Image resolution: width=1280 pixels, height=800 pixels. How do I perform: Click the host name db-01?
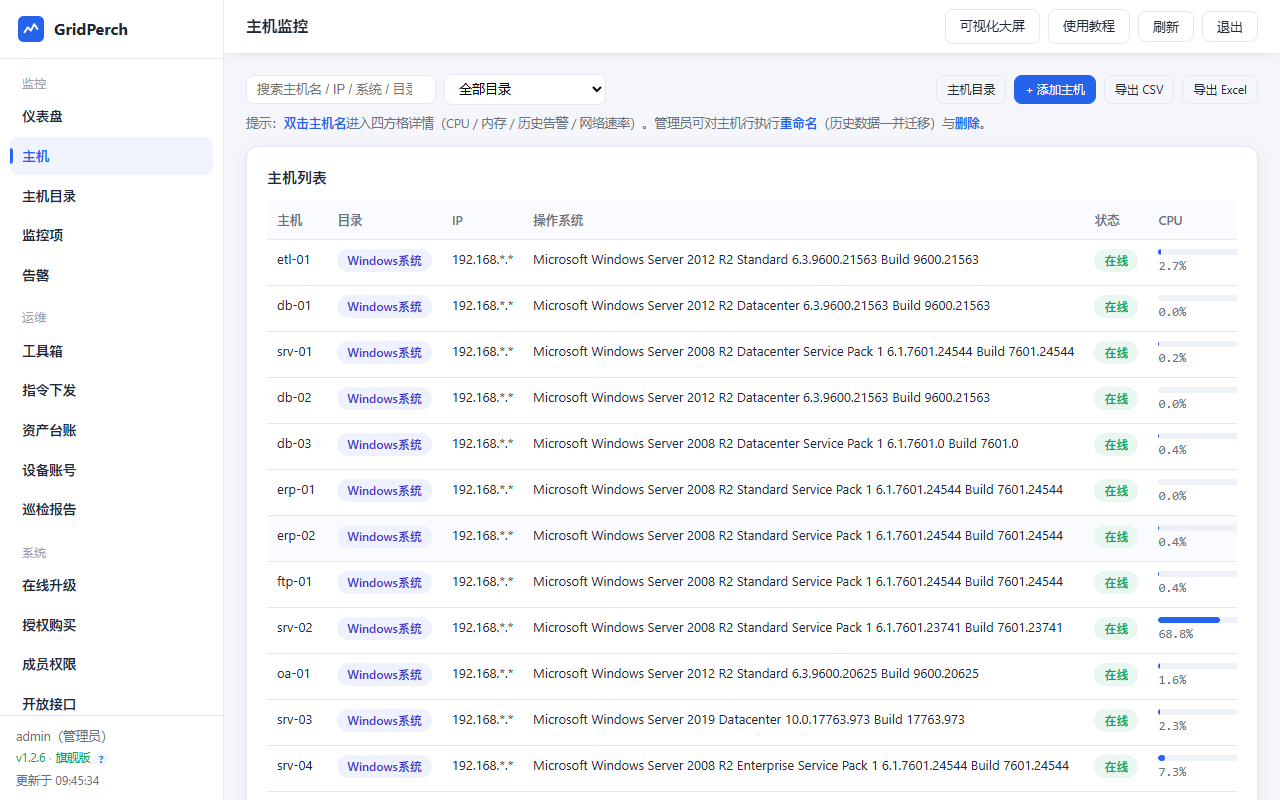tap(294, 306)
